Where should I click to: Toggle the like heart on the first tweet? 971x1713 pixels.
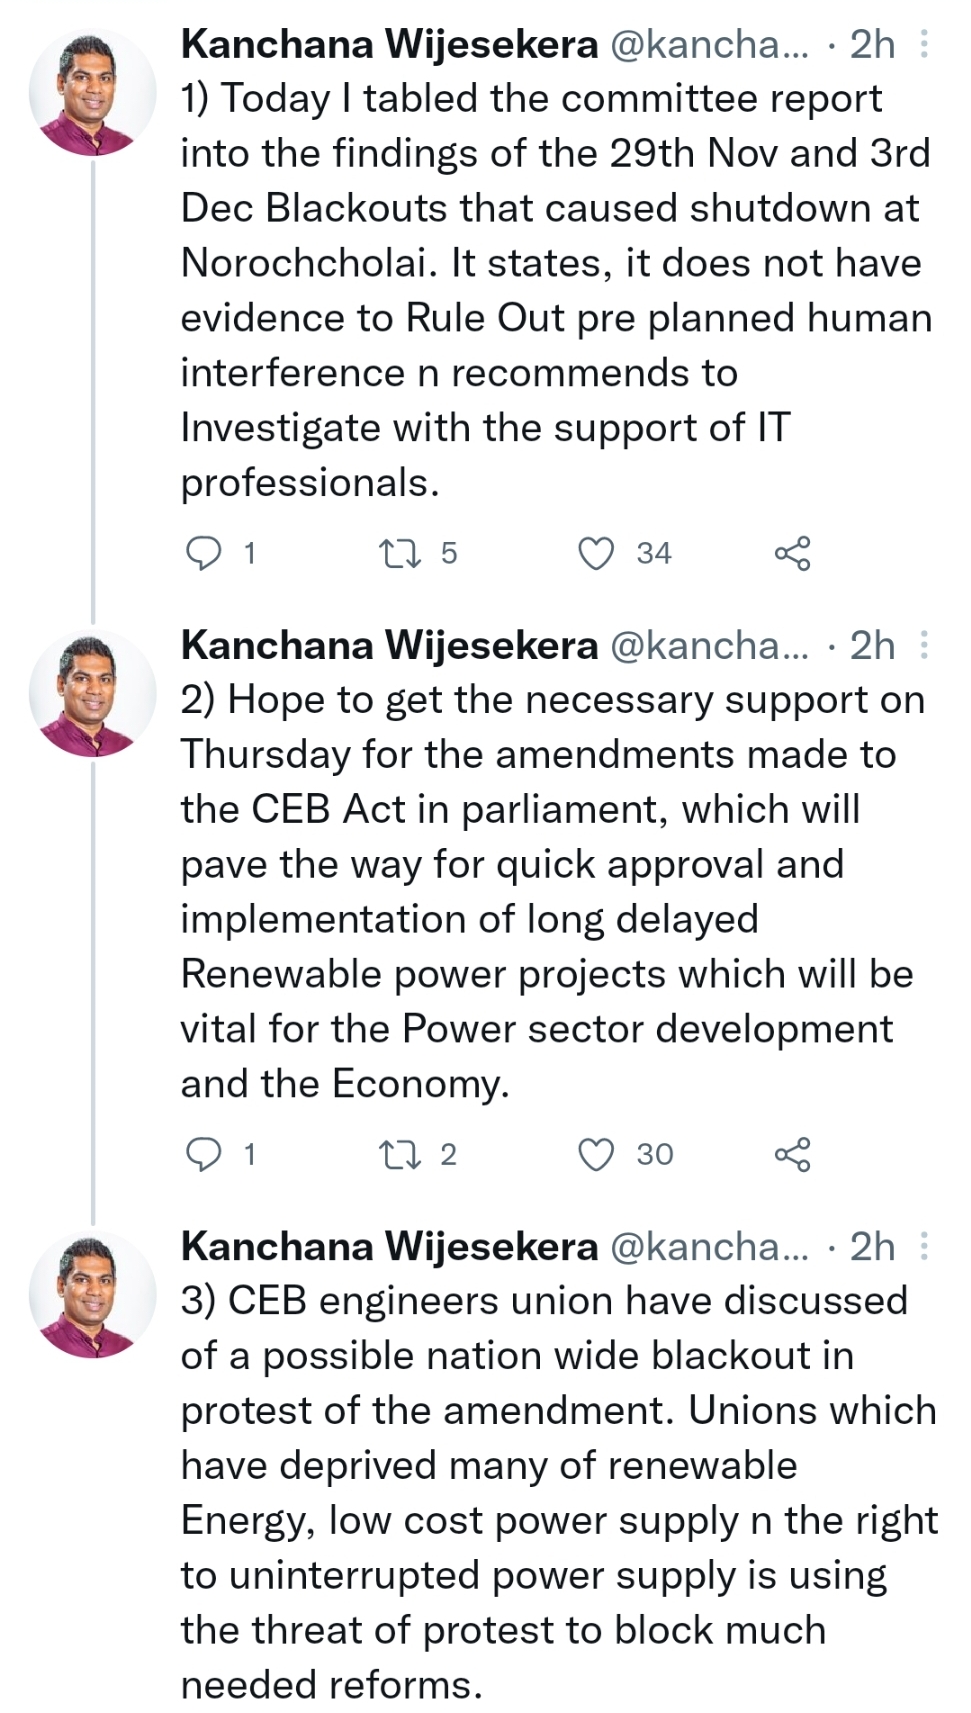tap(597, 550)
